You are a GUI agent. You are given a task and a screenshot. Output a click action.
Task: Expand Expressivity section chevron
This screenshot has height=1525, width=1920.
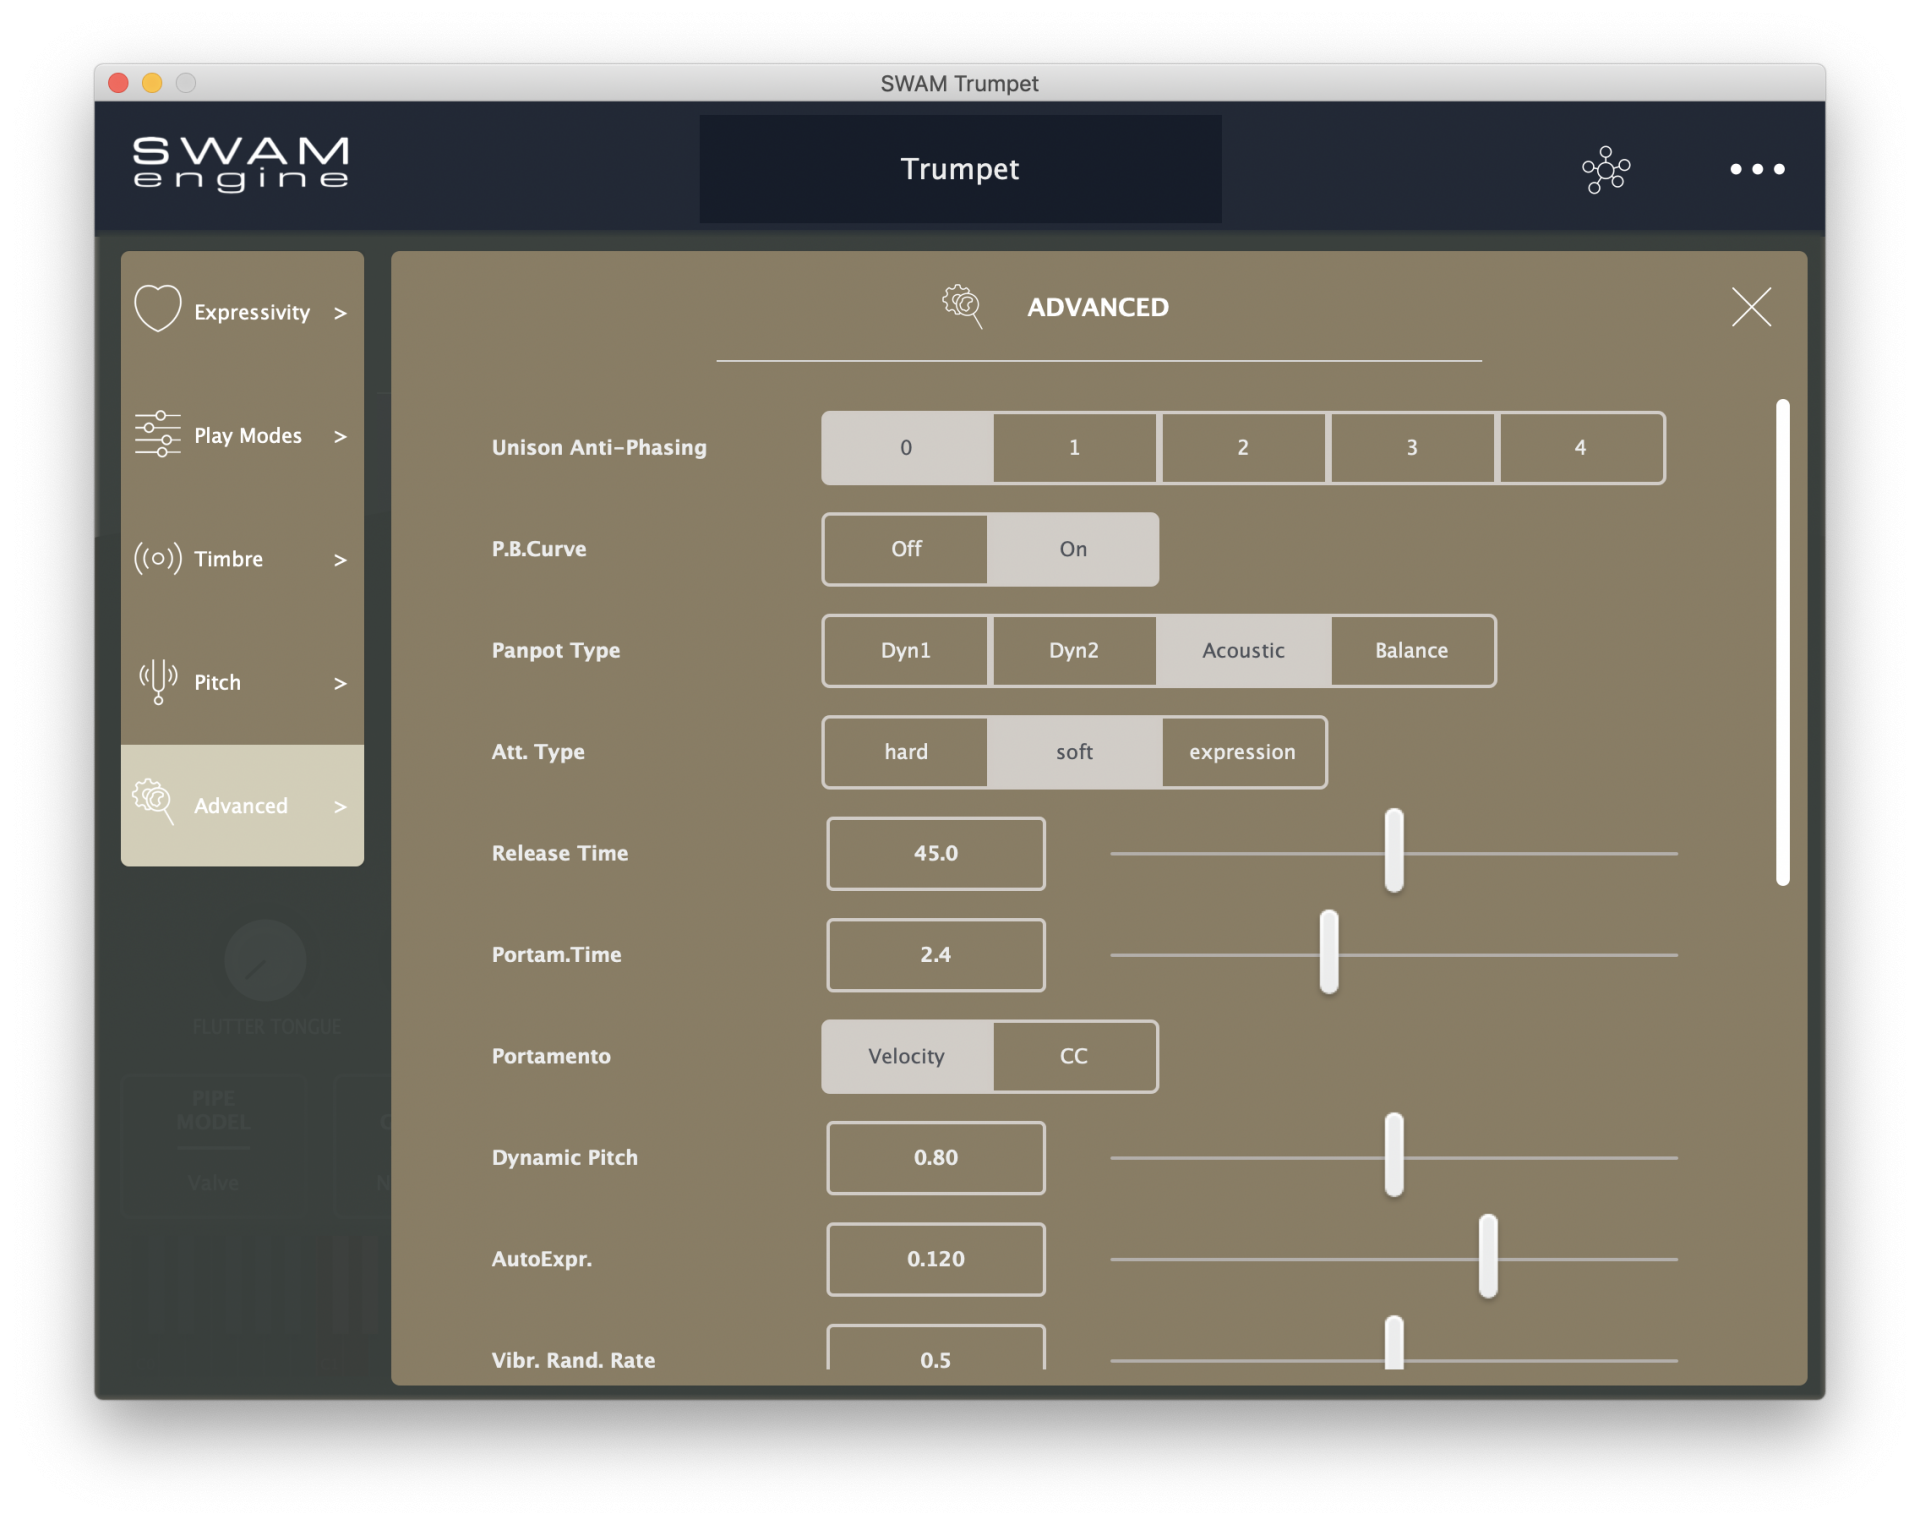(x=340, y=313)
